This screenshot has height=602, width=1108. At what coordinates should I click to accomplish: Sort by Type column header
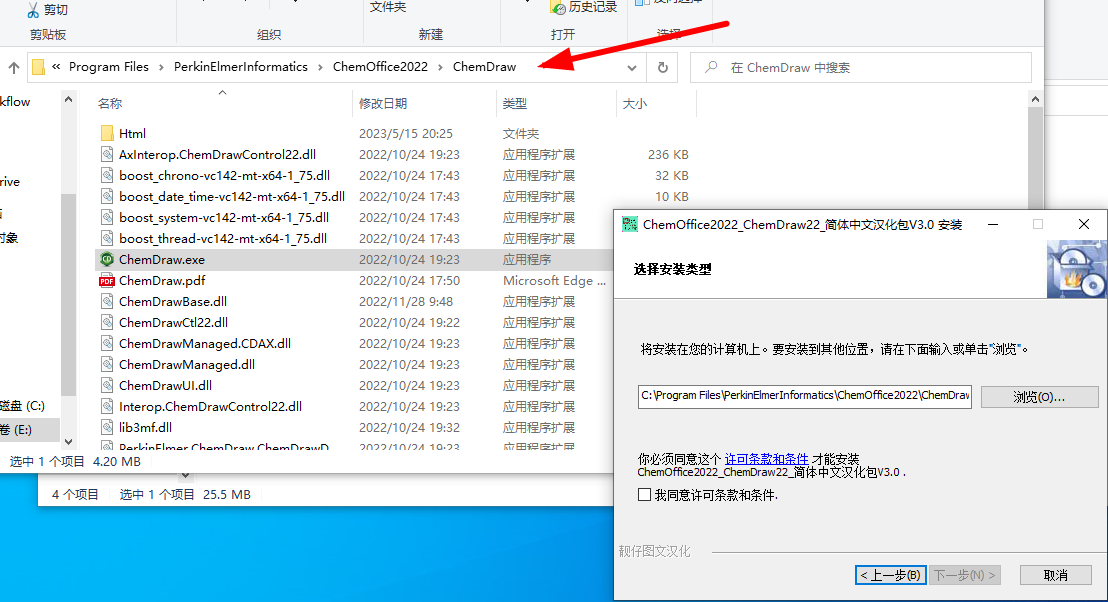point(514,104)
